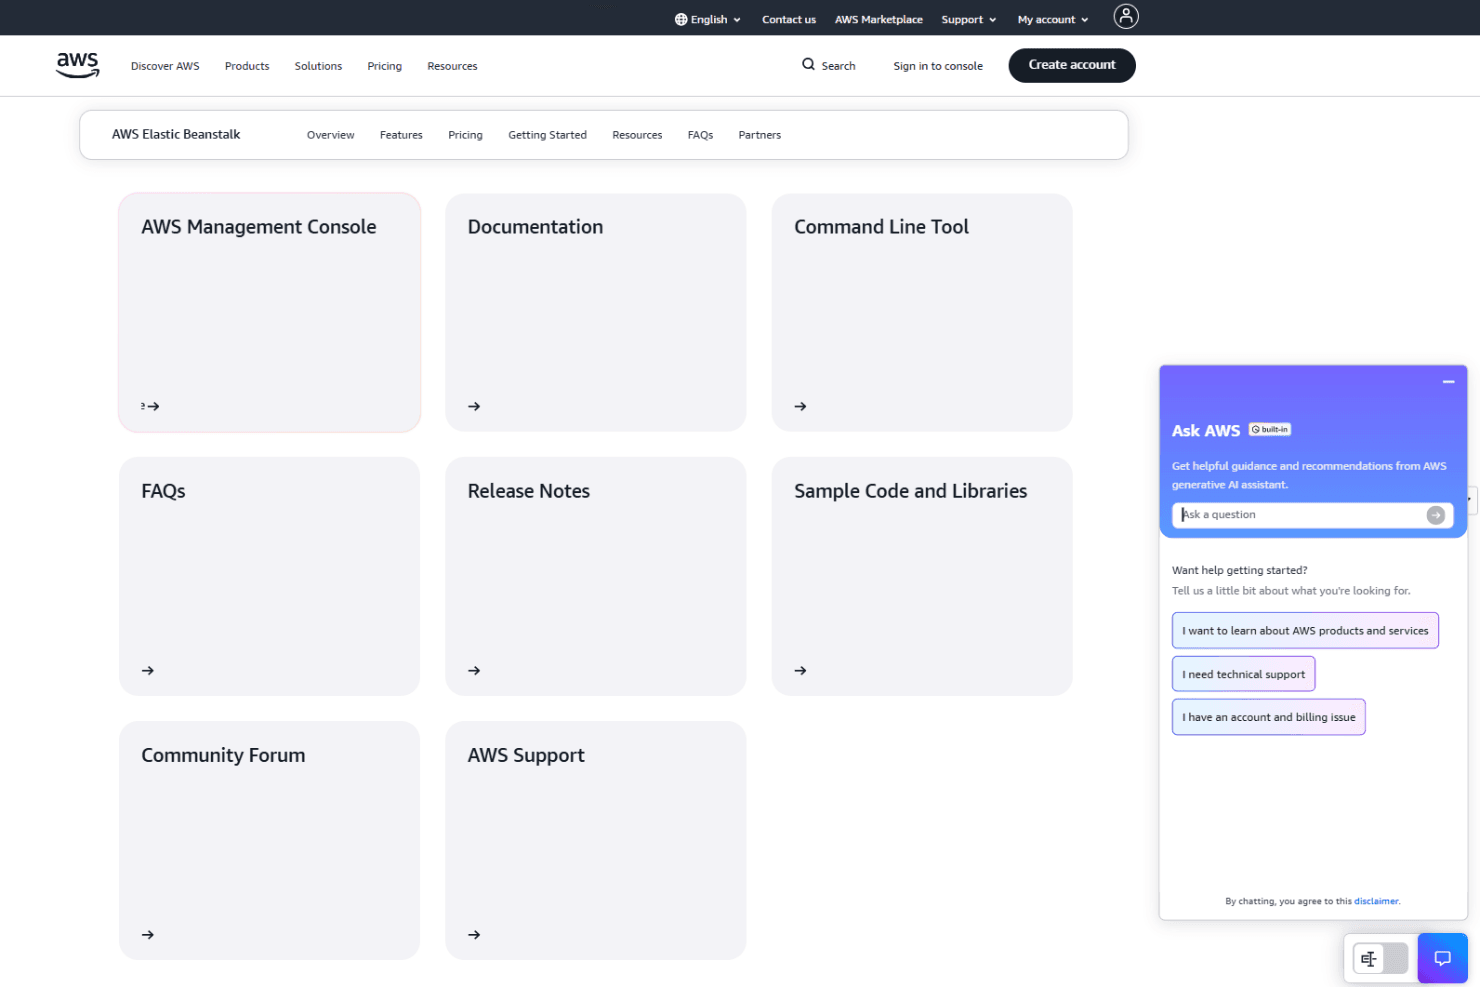Image resolution: width=1480 pixels, height=987 pixels.
Task: Open the Partners tab
Action: (x=759, y=135)
